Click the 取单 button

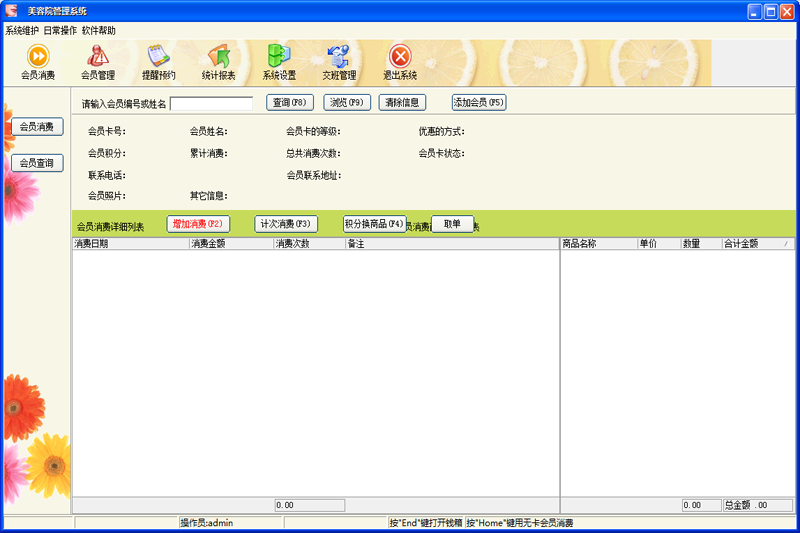453,224
